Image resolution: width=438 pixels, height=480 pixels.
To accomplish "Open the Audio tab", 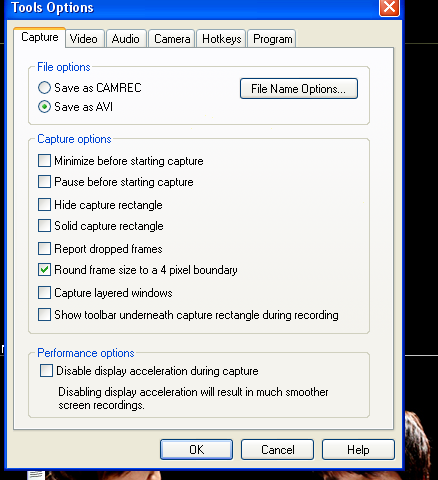I will click(x=126, y=39).
